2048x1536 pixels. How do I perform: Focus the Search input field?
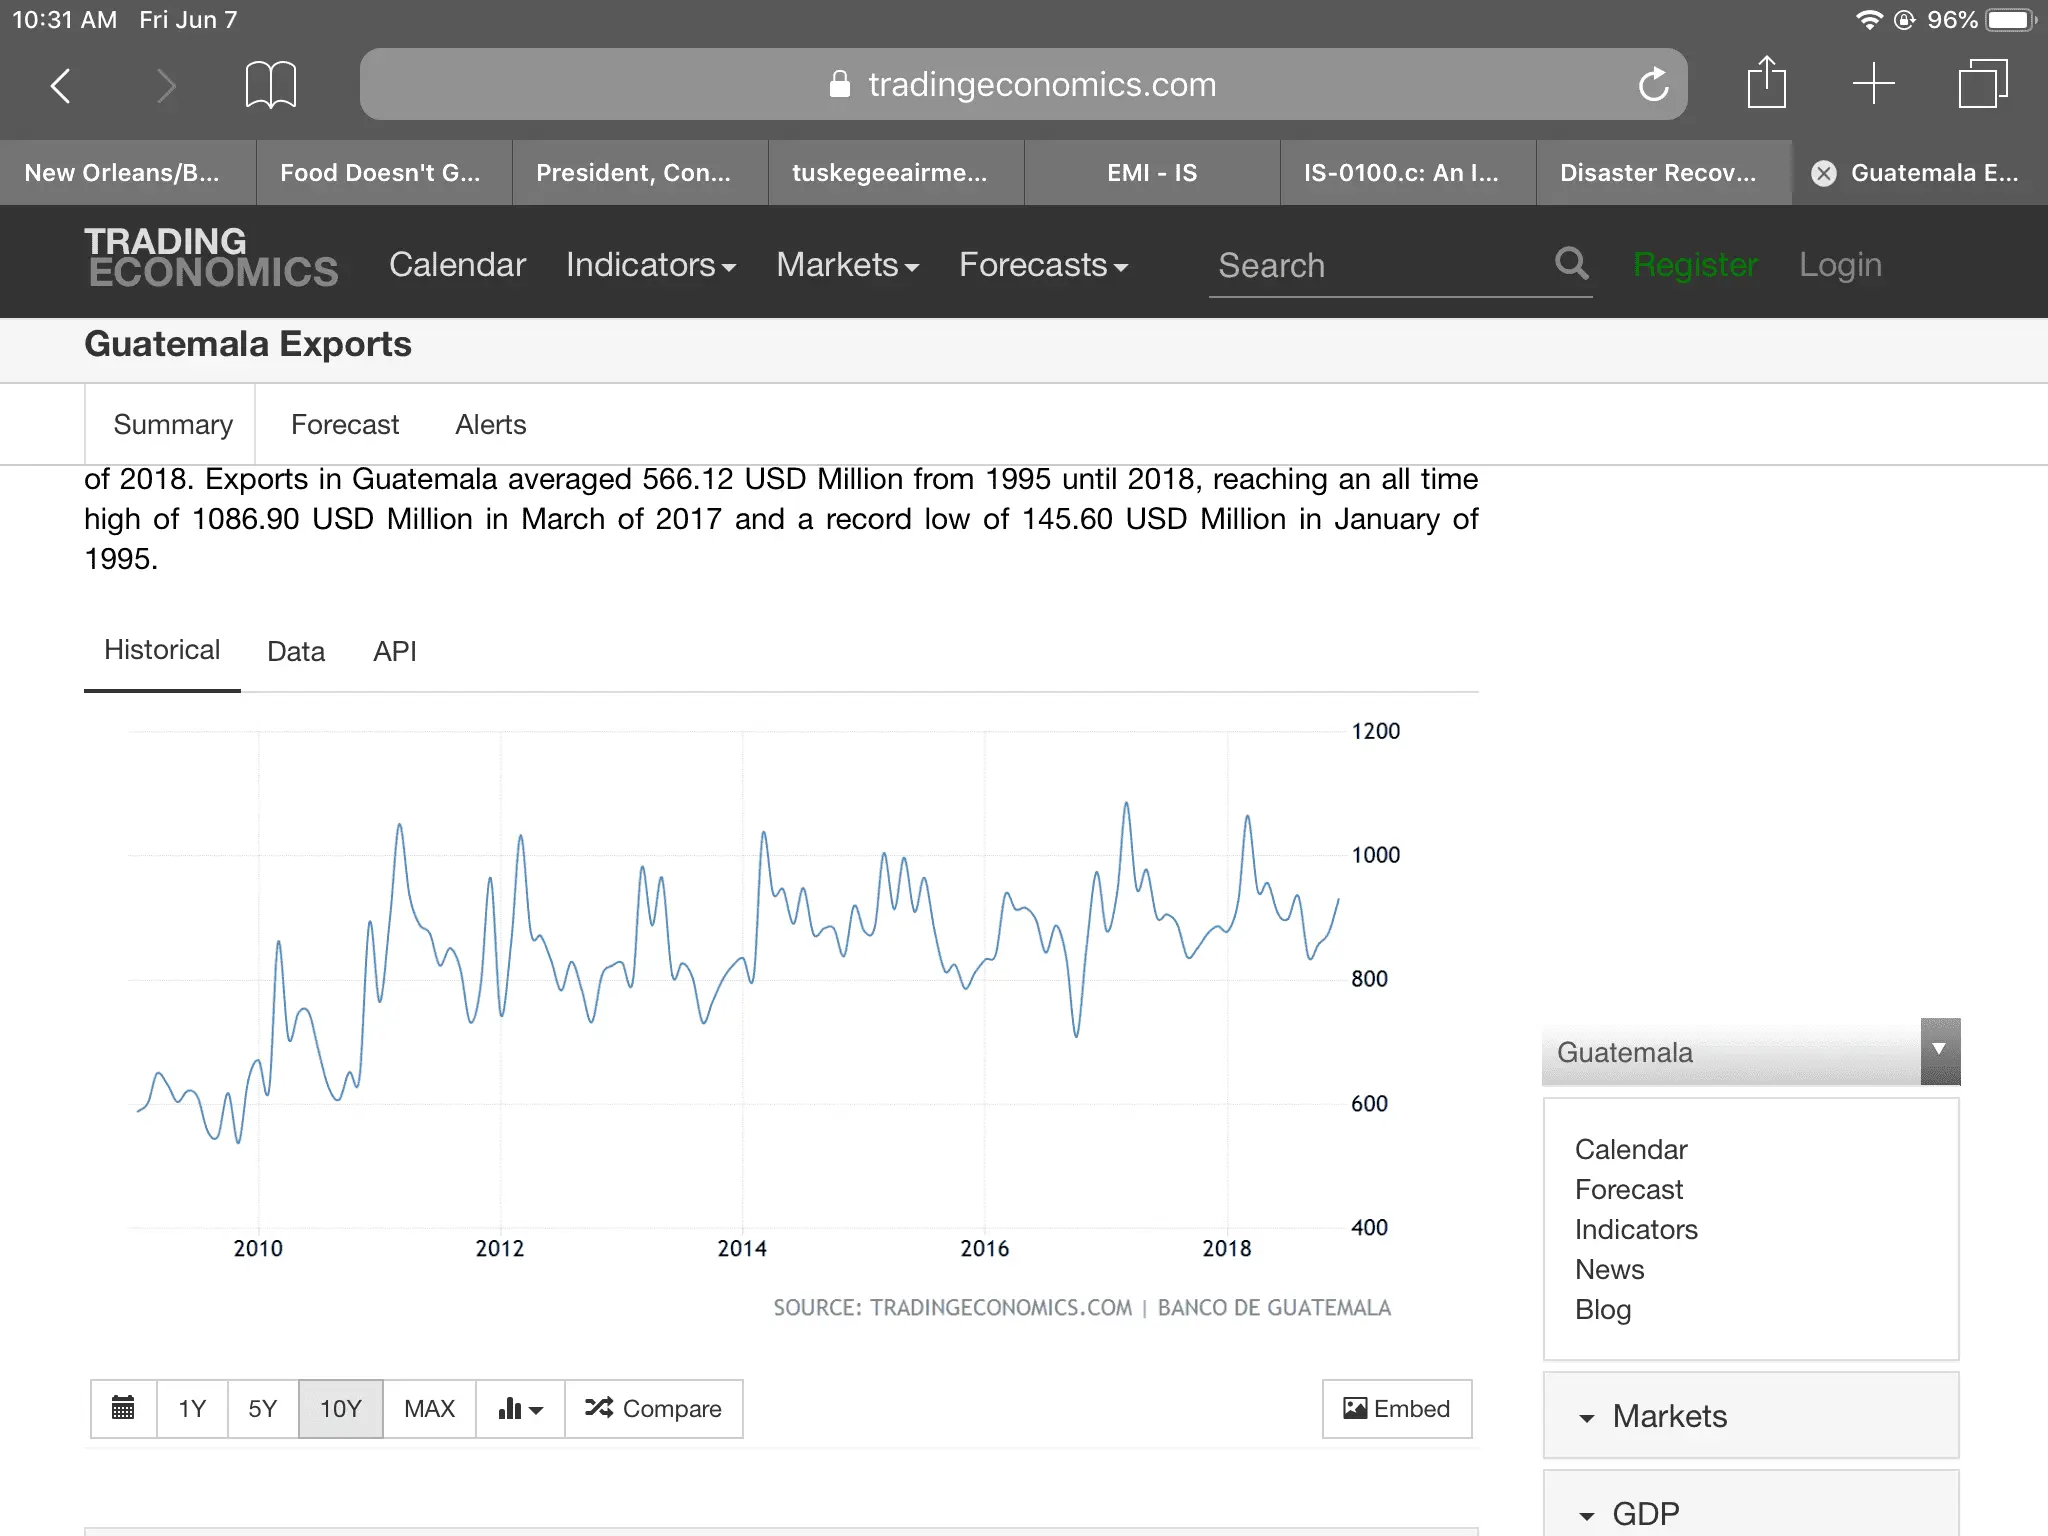tap(1380, 266)
